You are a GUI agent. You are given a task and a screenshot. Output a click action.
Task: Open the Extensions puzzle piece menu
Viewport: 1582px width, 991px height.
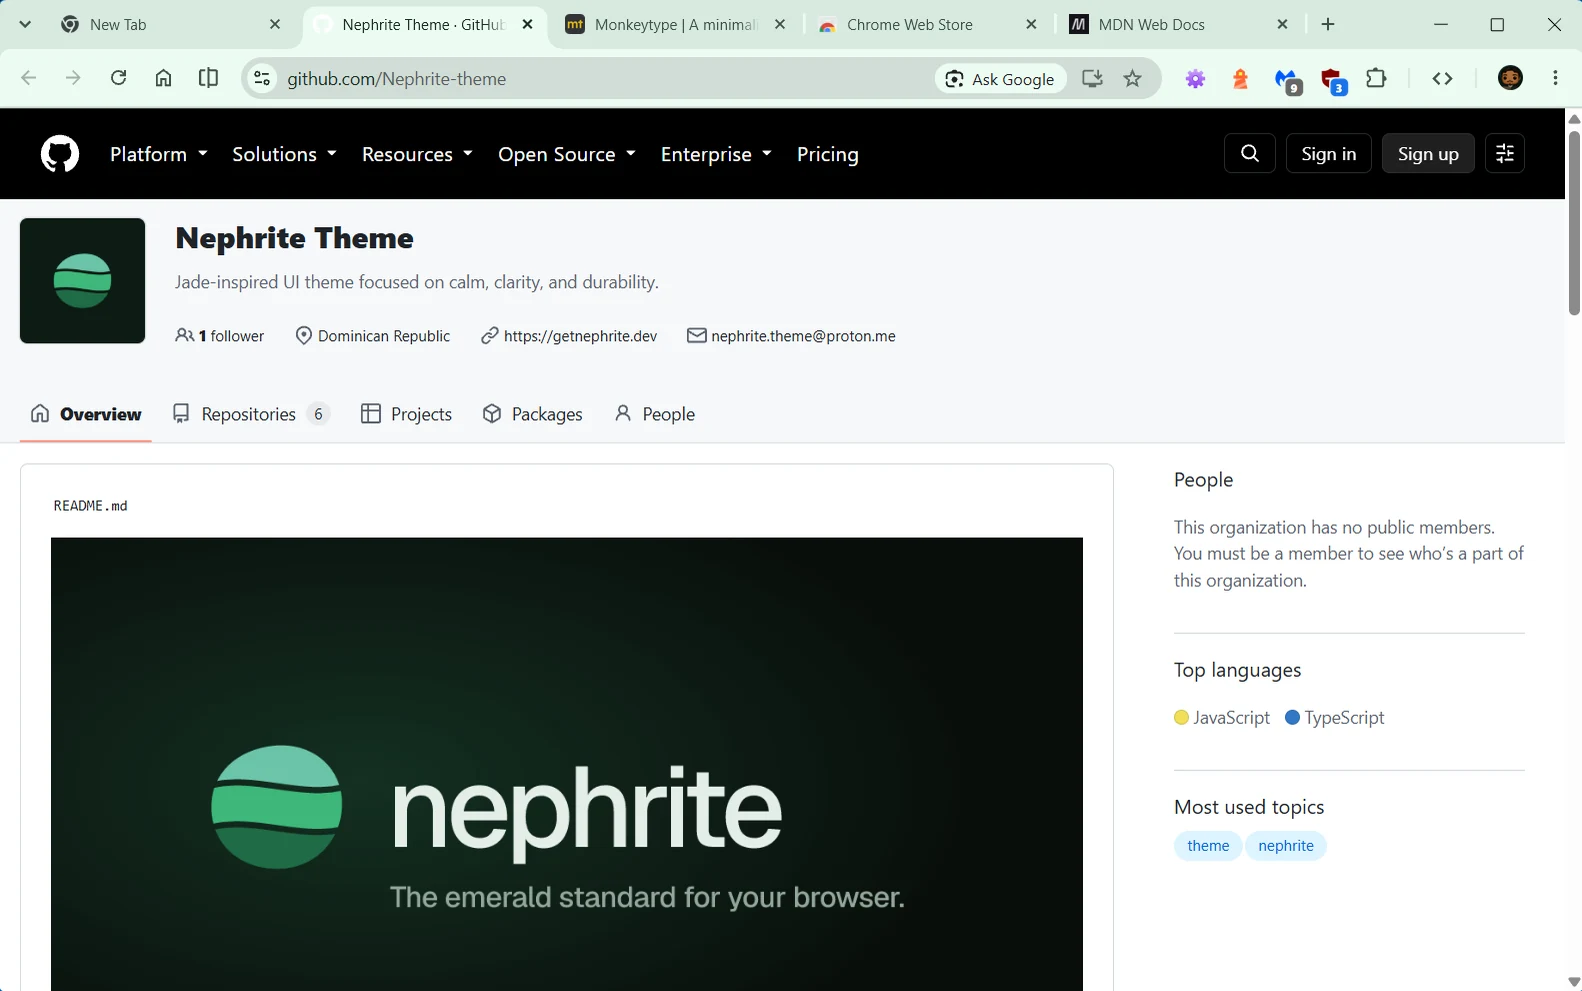point(1376,78)
